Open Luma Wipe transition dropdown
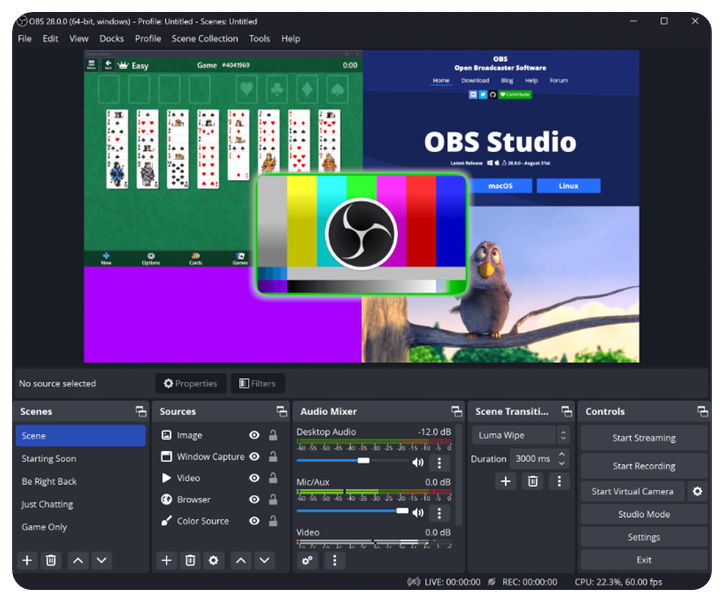 (x=521, y=435)
